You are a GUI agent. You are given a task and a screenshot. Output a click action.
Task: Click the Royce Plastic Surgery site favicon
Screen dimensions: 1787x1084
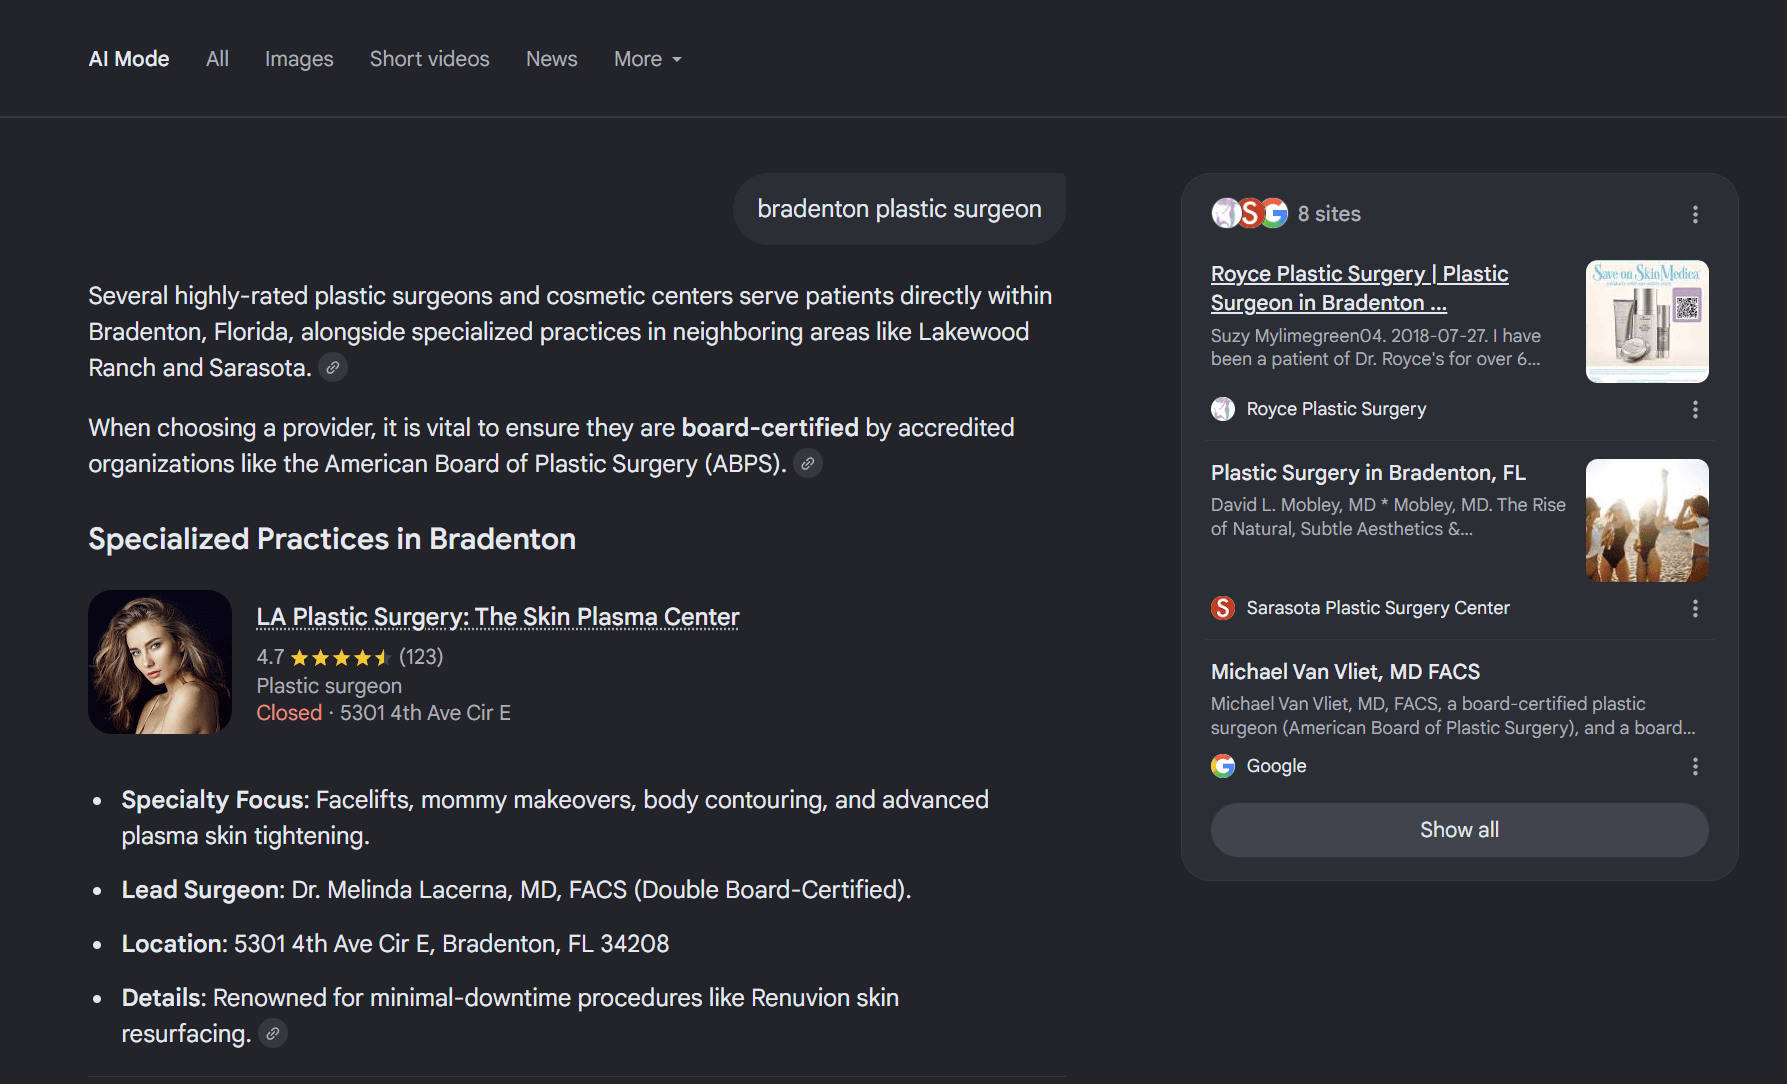tap(1223, 409)
